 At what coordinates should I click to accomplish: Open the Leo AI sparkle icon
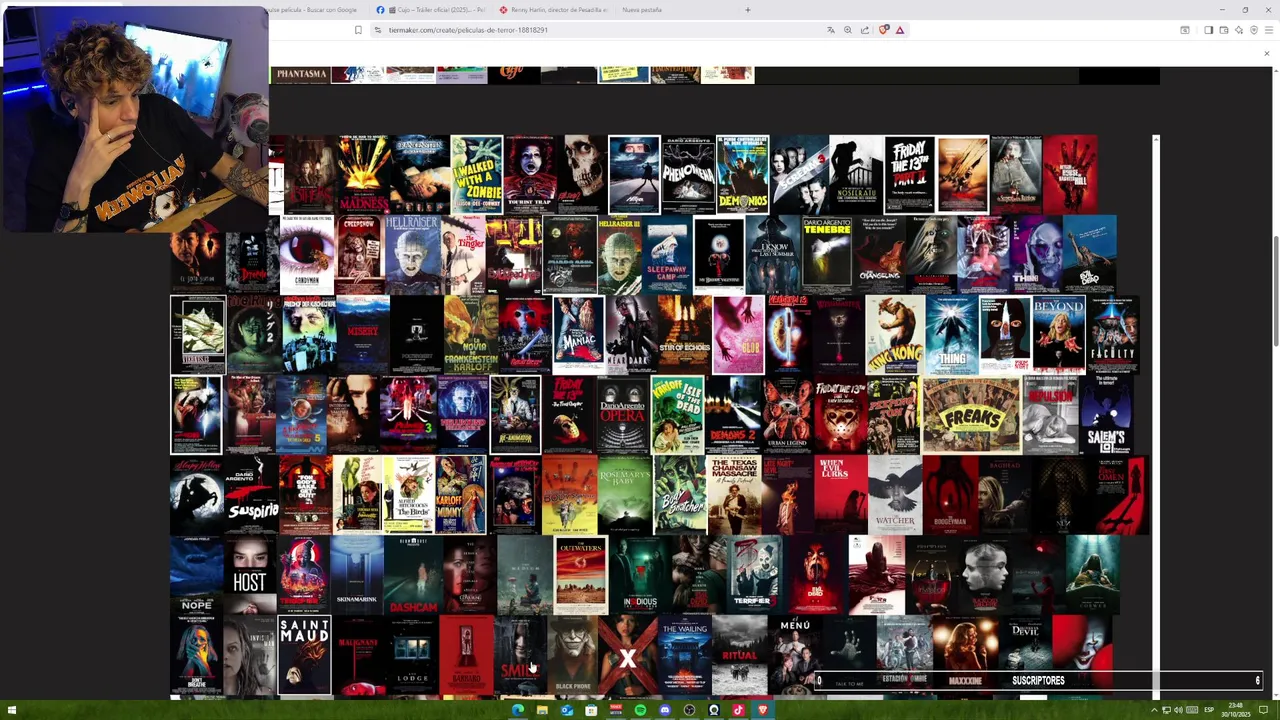point(1239,30)
